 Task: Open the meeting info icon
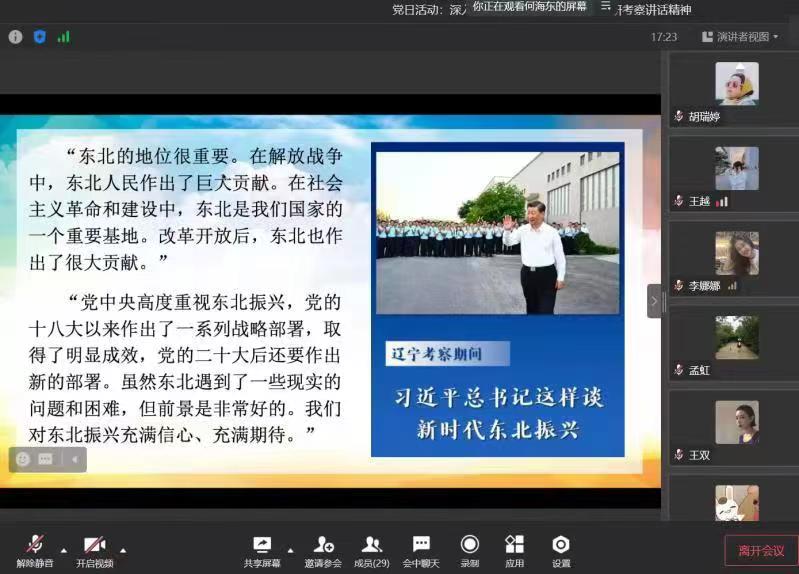click(15, 37)
